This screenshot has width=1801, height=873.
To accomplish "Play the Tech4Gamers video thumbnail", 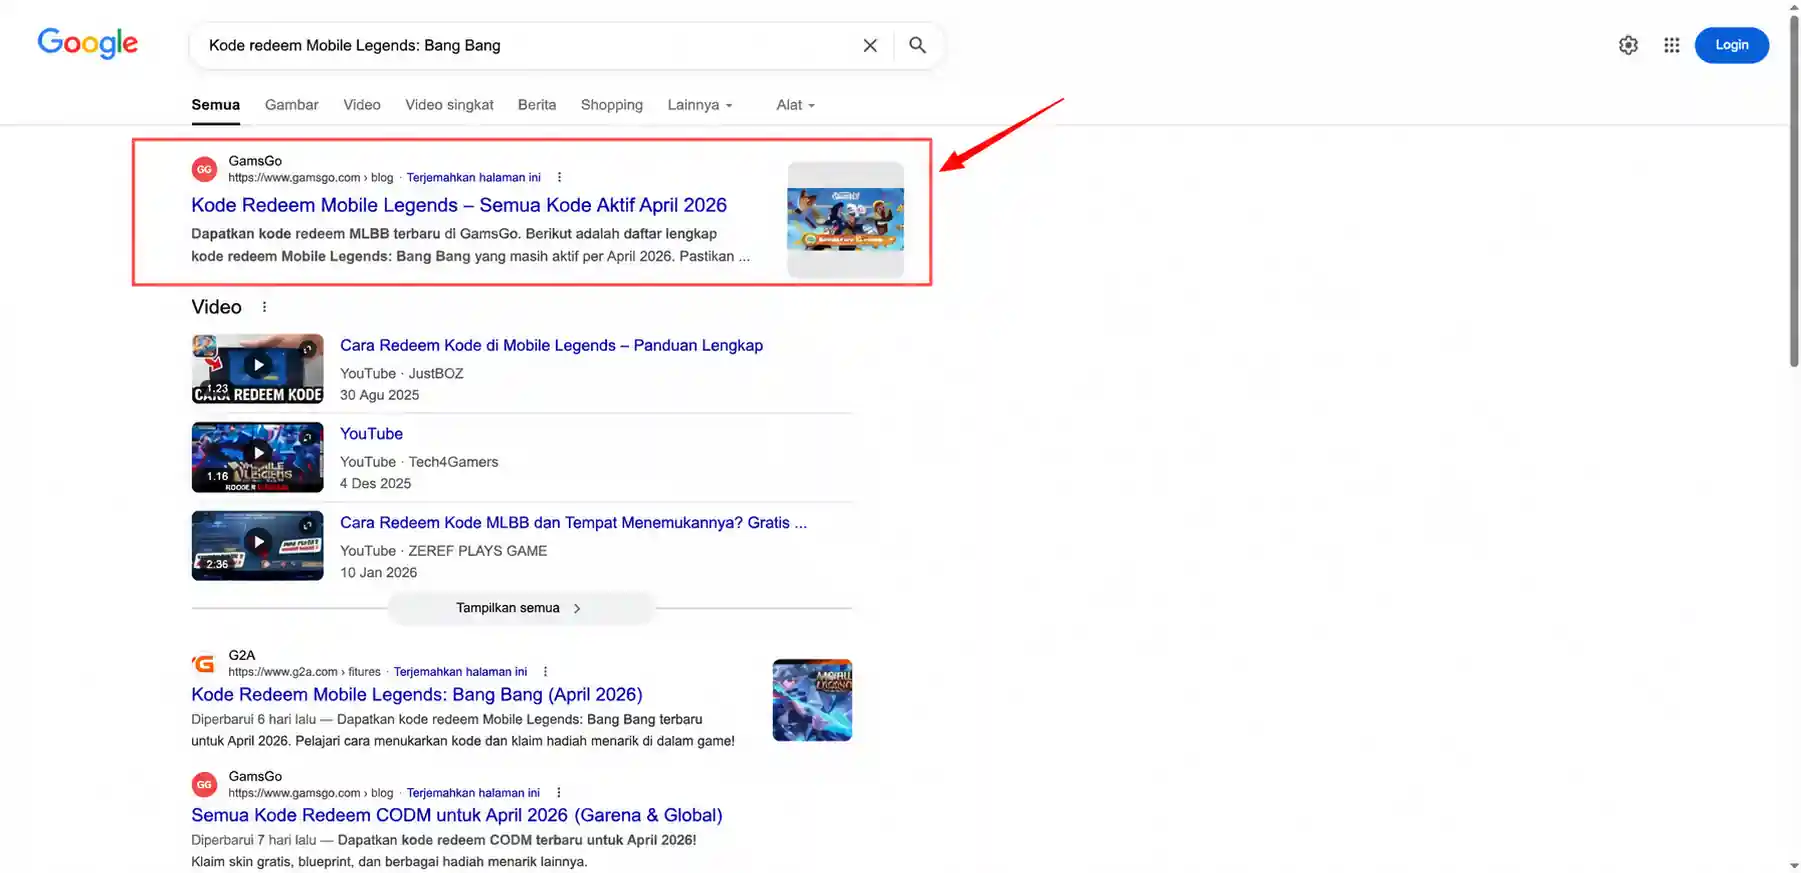I will click(257, 457).
